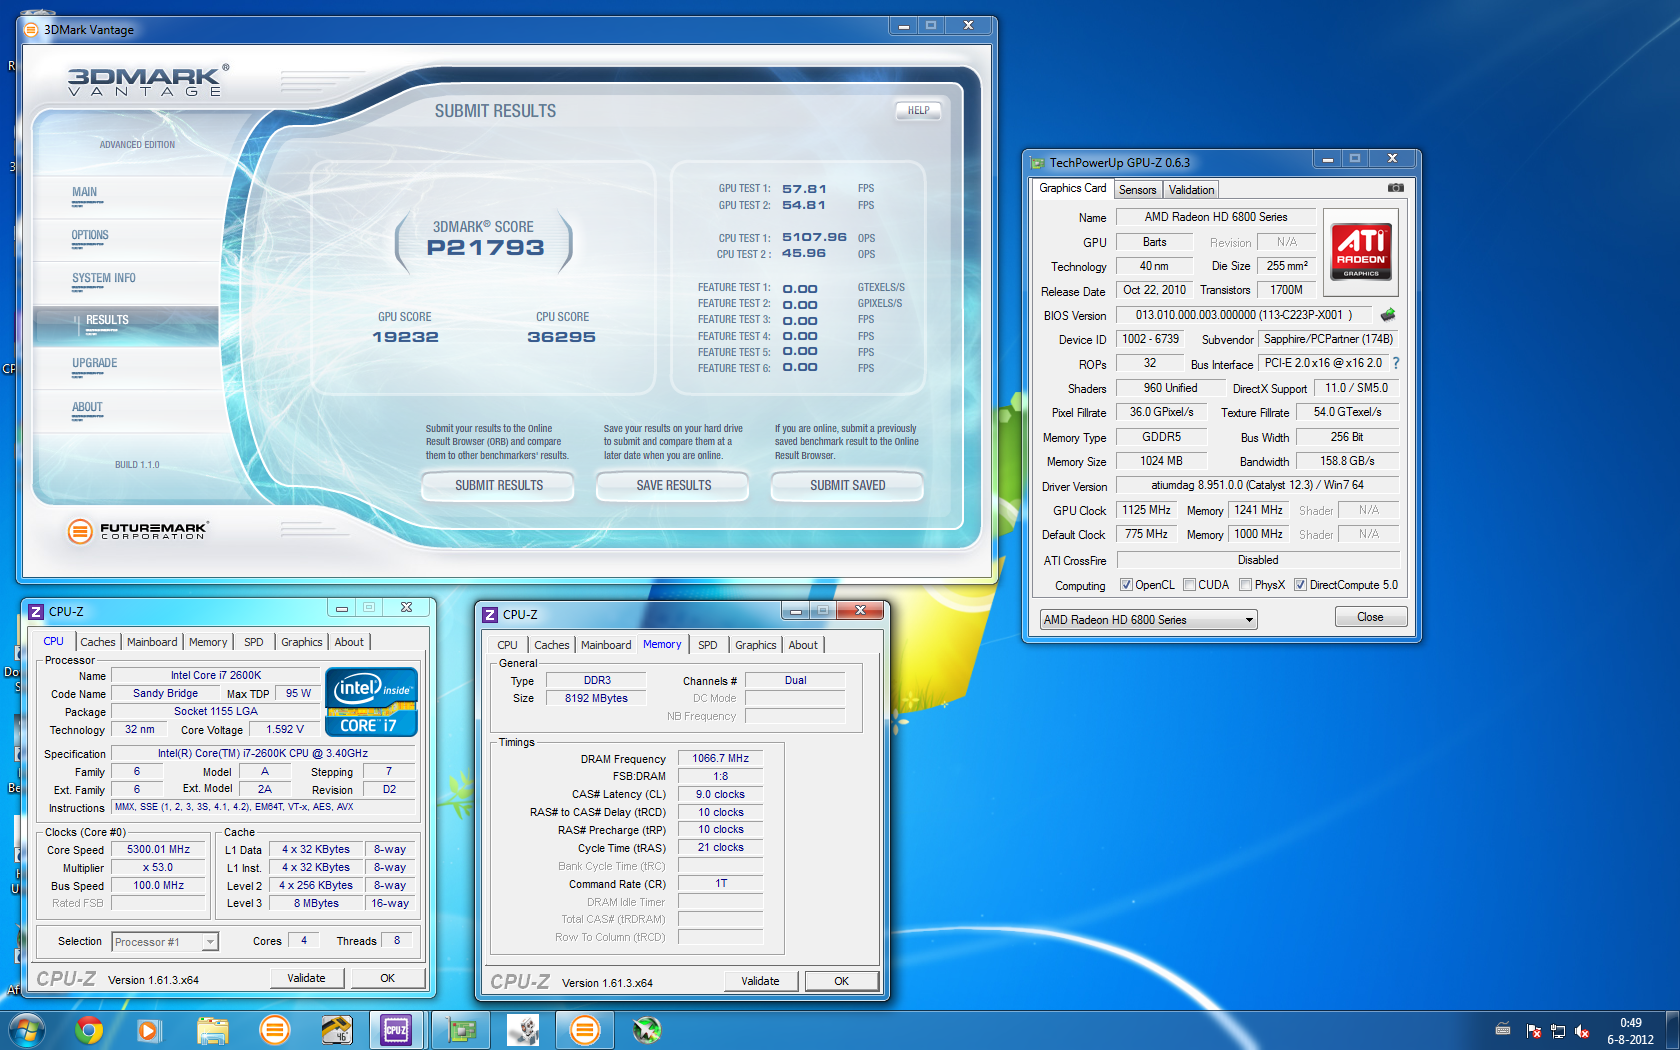Click the purple CPU-Z taskbar icon
Screen dimensions: 1680x1050
point(396,1029)
